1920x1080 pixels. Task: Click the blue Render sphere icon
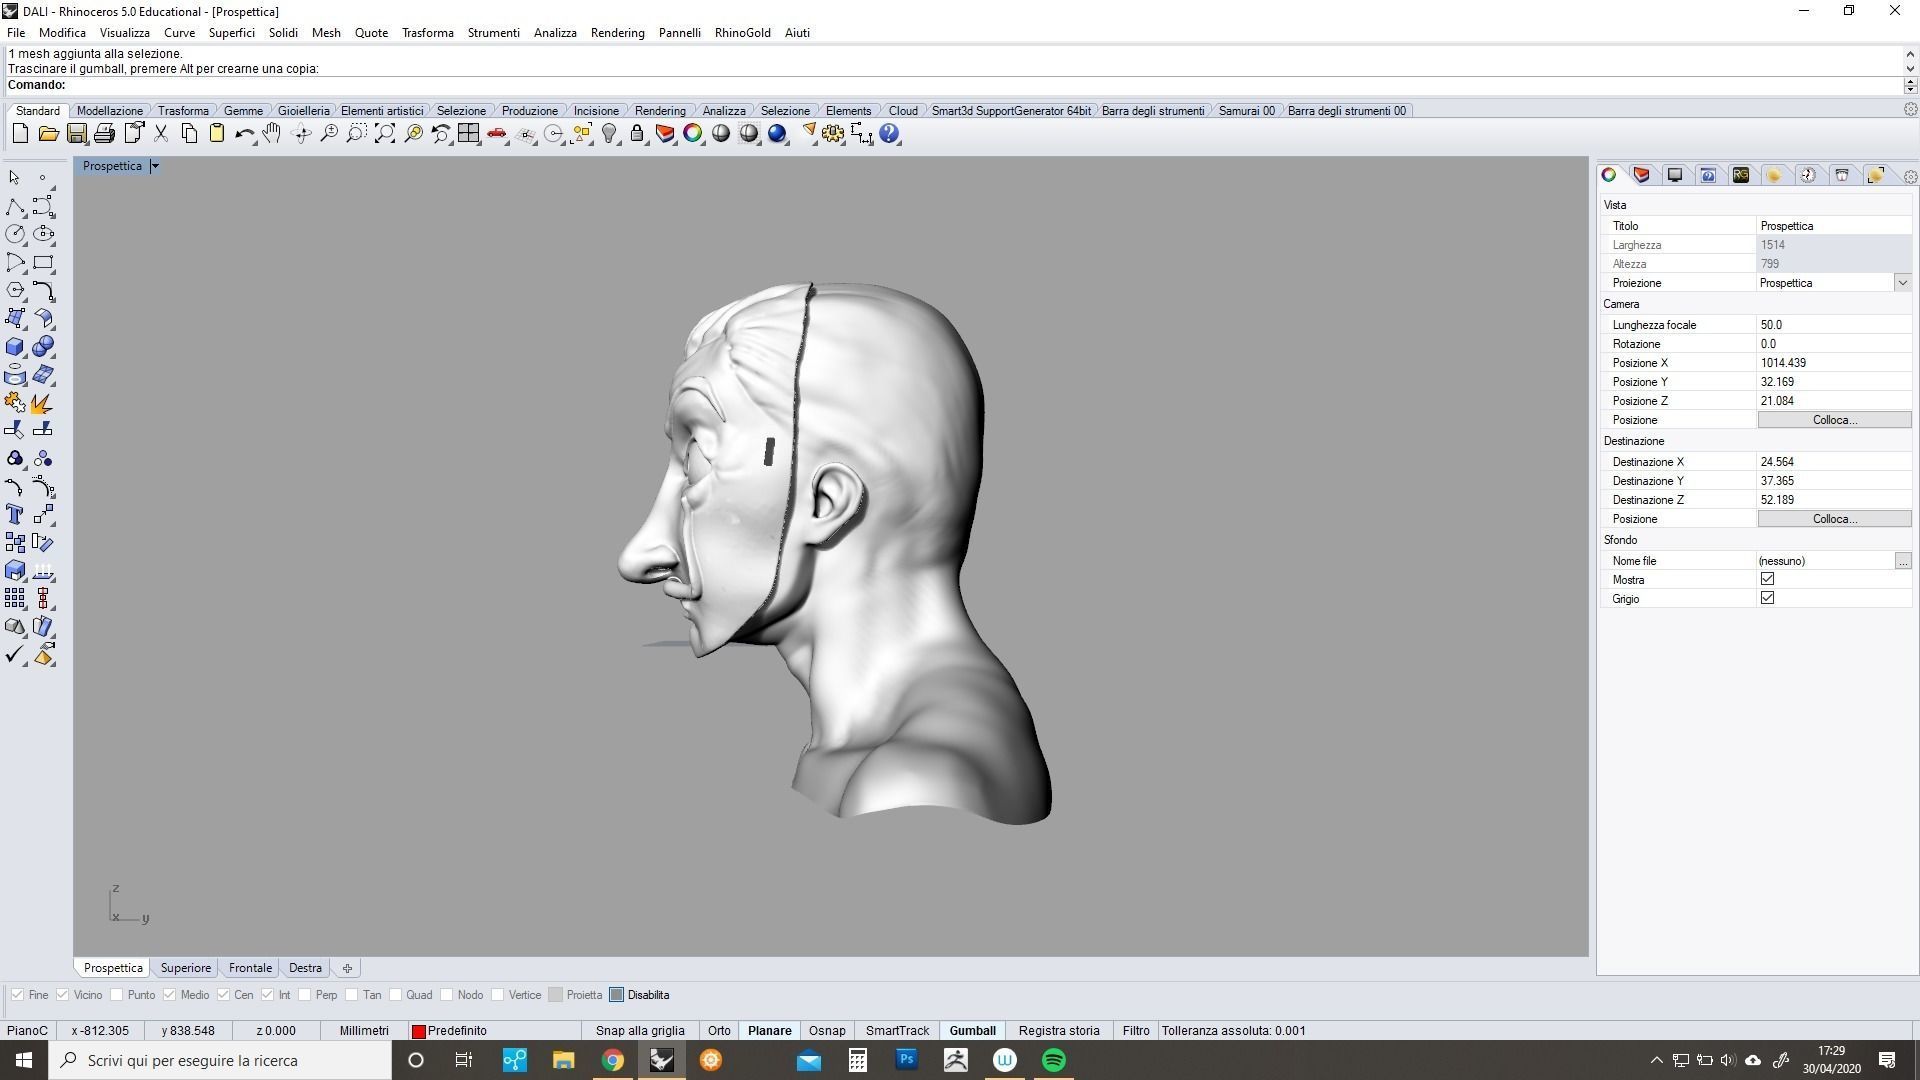click(x=777, y=134)
